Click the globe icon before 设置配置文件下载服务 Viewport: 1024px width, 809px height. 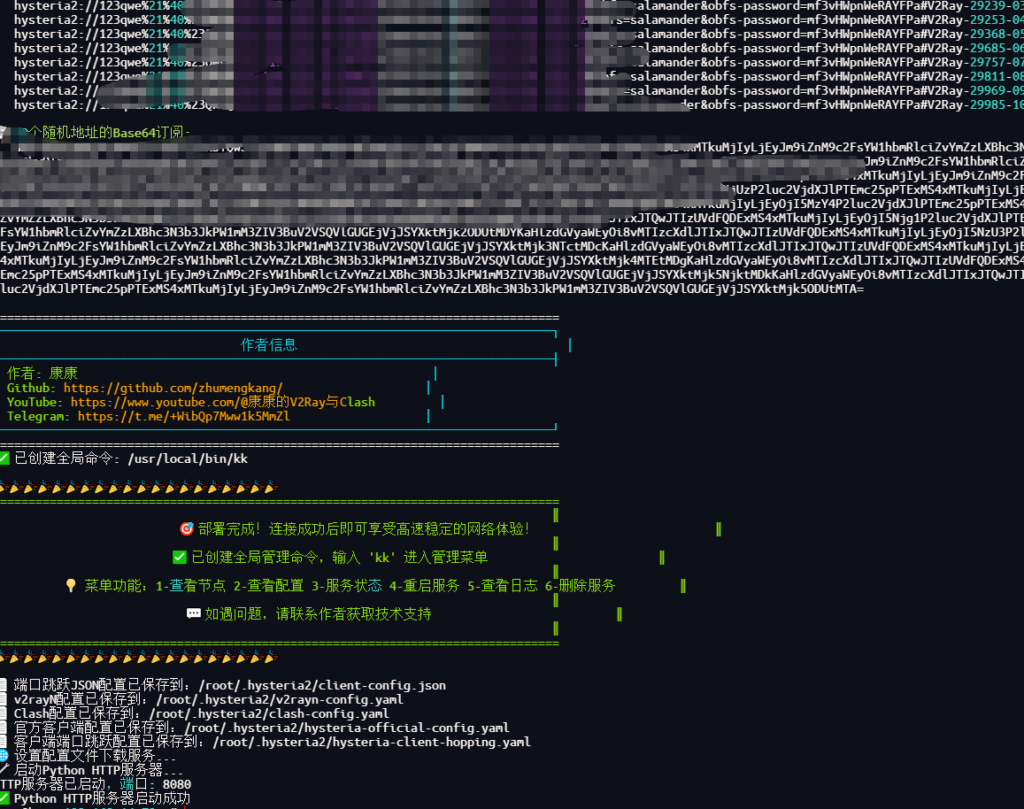[x=4, y=756]
